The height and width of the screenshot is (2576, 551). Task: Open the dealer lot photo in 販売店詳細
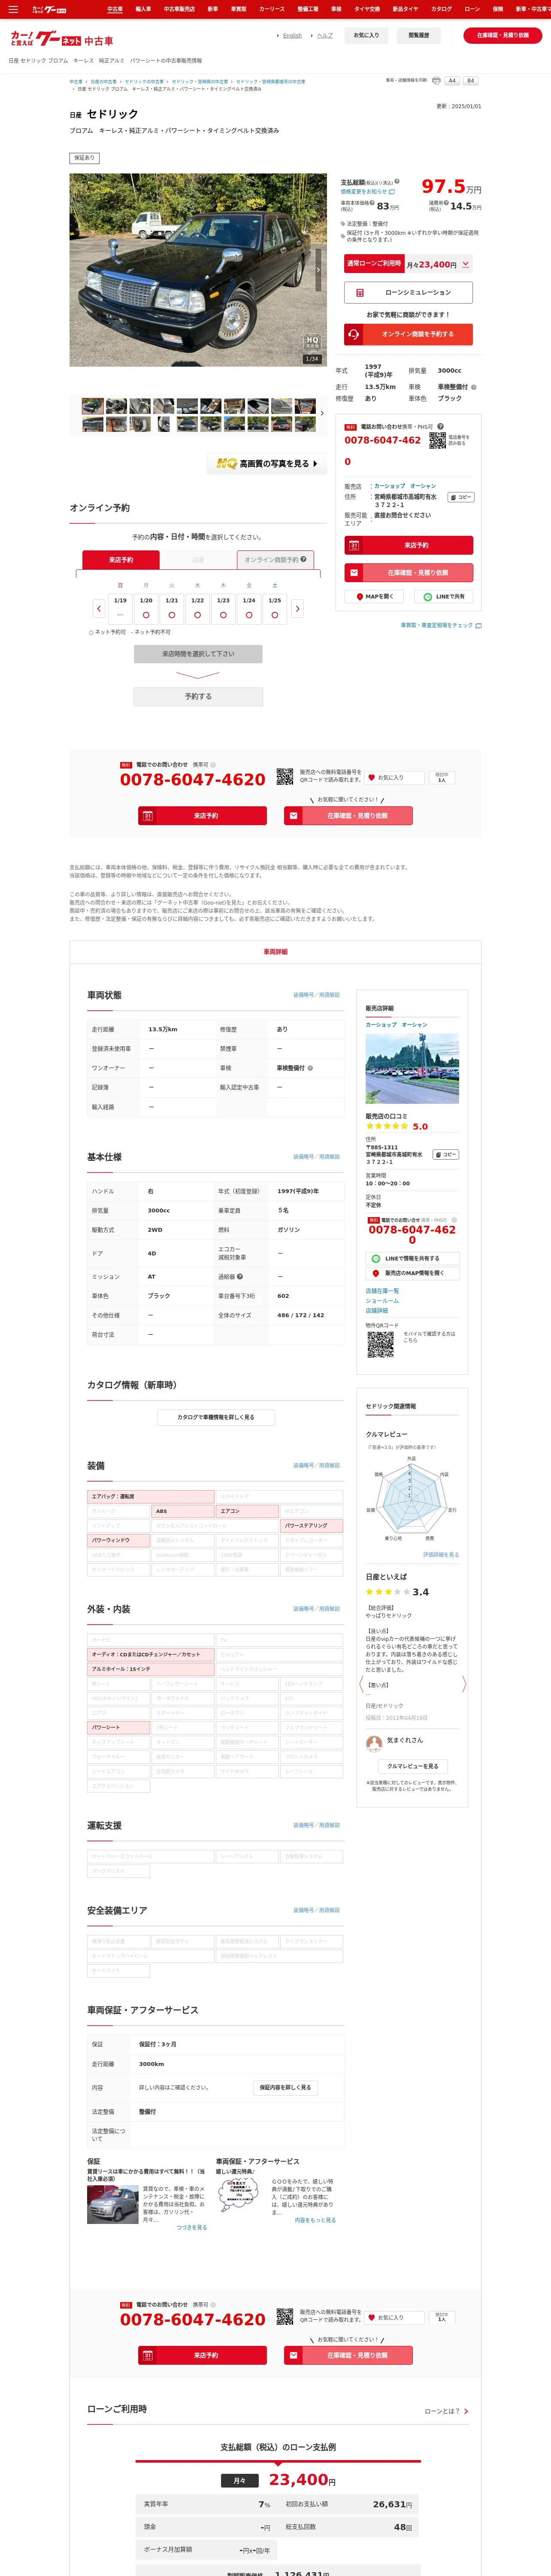[412, 1069]
